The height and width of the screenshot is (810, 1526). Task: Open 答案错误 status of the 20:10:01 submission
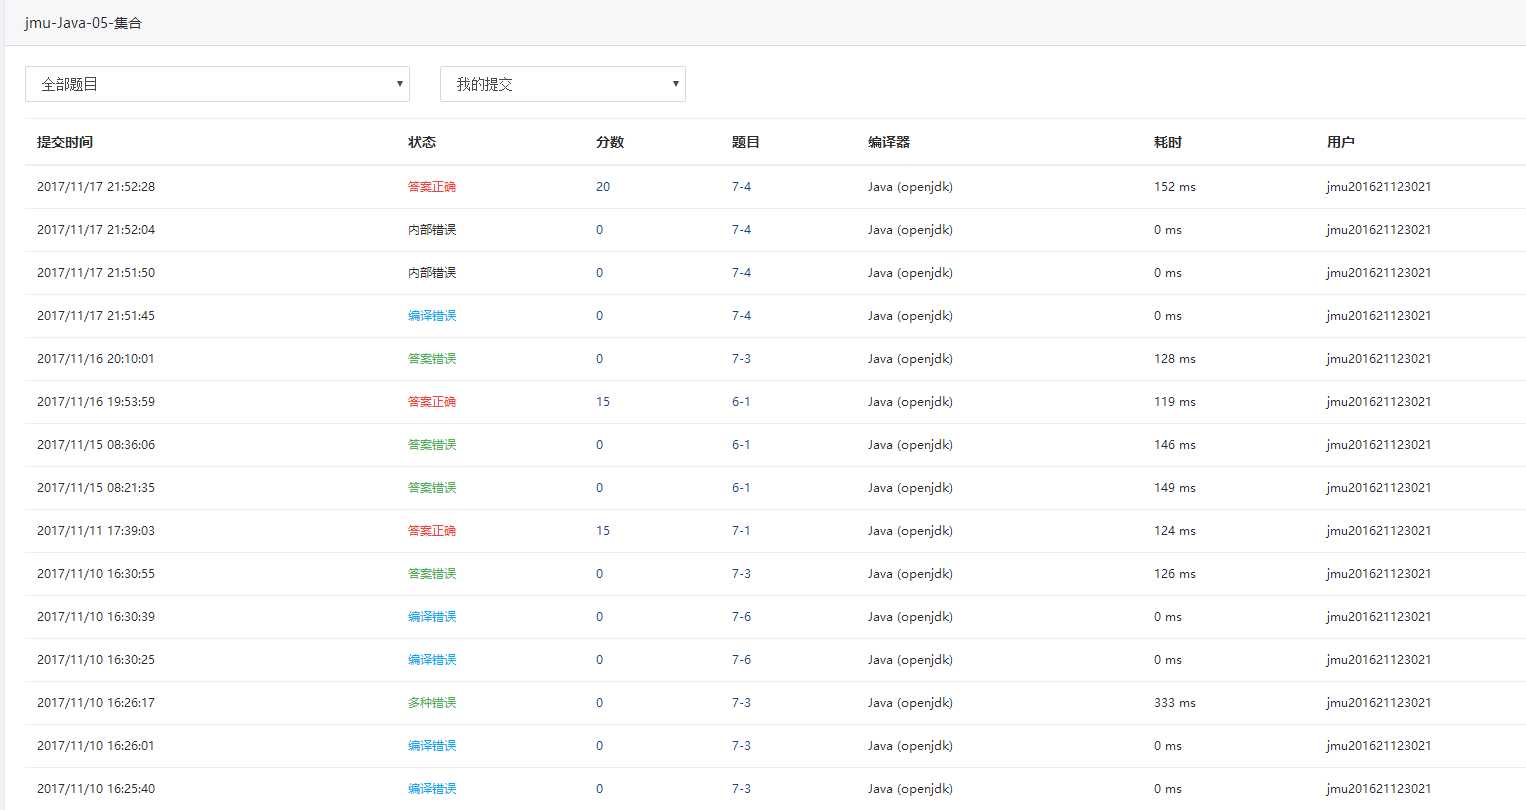pyautogui.click(x=432, y=359)
